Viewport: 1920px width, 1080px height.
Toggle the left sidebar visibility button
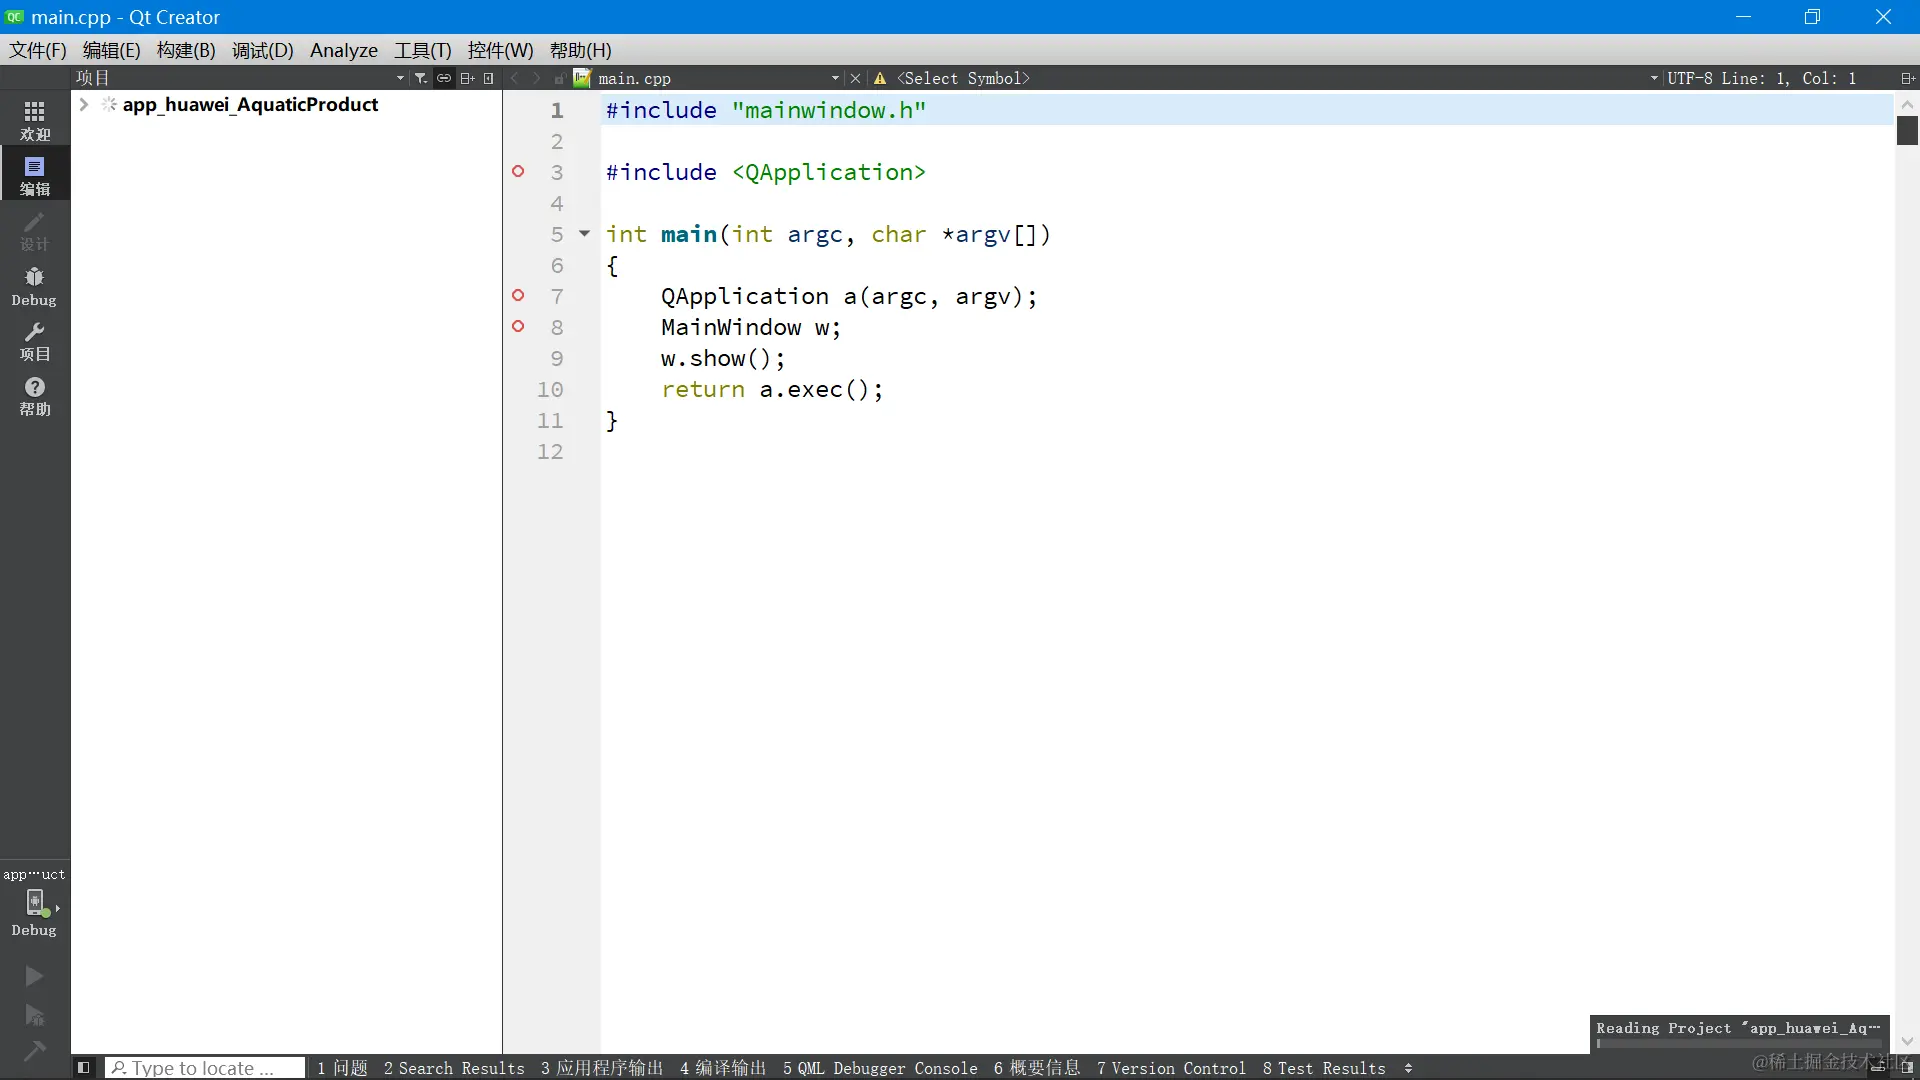pos(84,1068)
